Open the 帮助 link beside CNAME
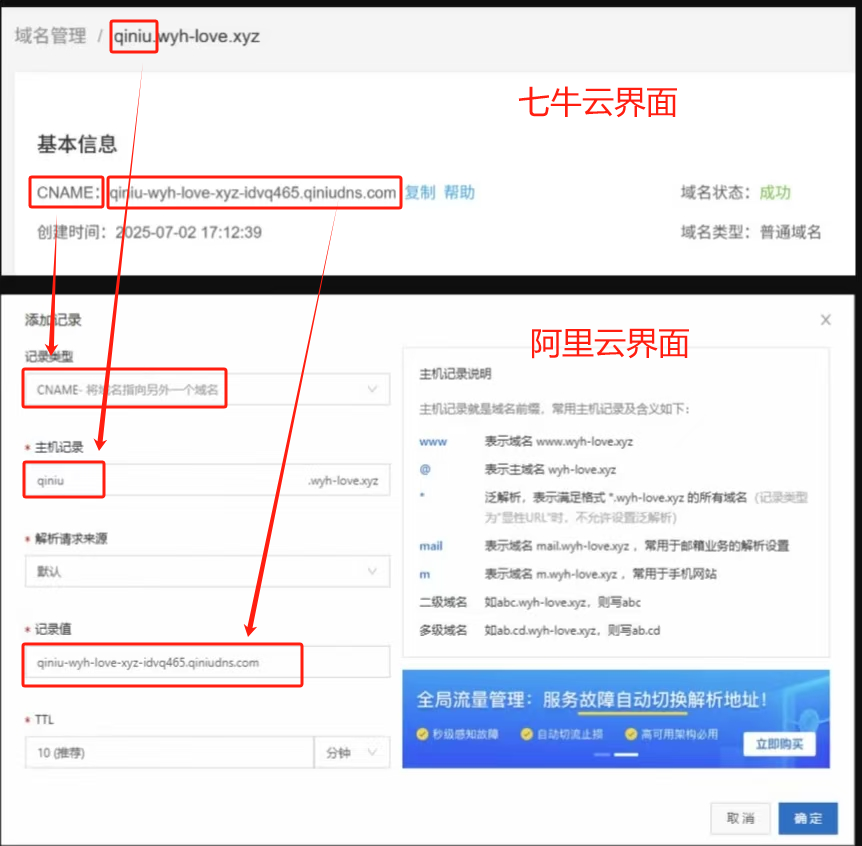 [459, 192]
